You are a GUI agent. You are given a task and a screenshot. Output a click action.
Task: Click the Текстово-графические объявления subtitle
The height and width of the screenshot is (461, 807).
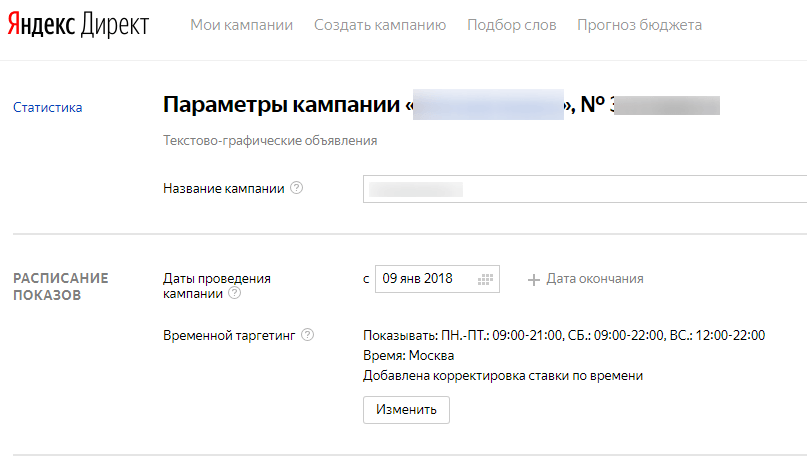point(270,141)
